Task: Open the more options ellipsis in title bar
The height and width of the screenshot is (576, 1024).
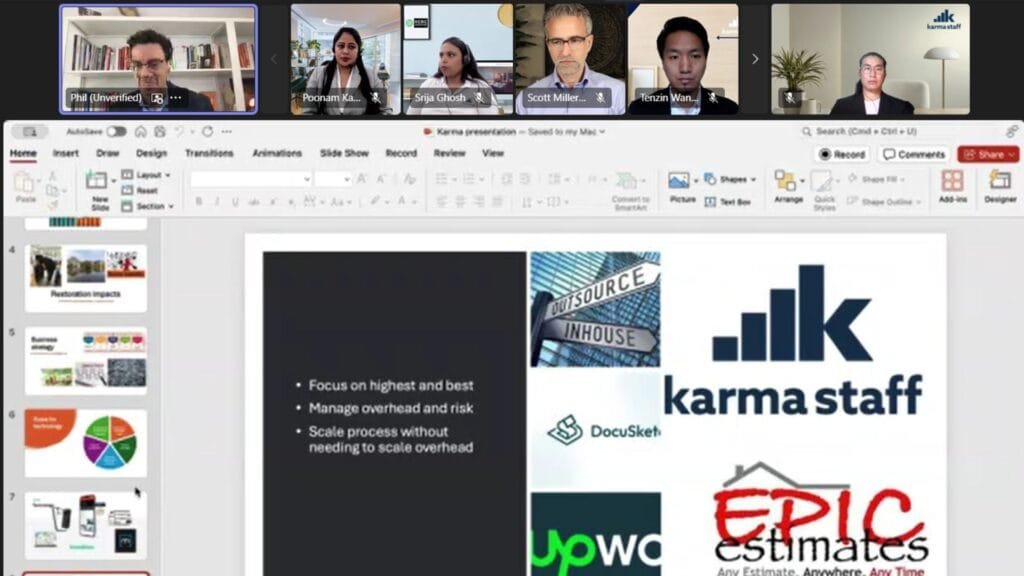Action: point(227,131)
